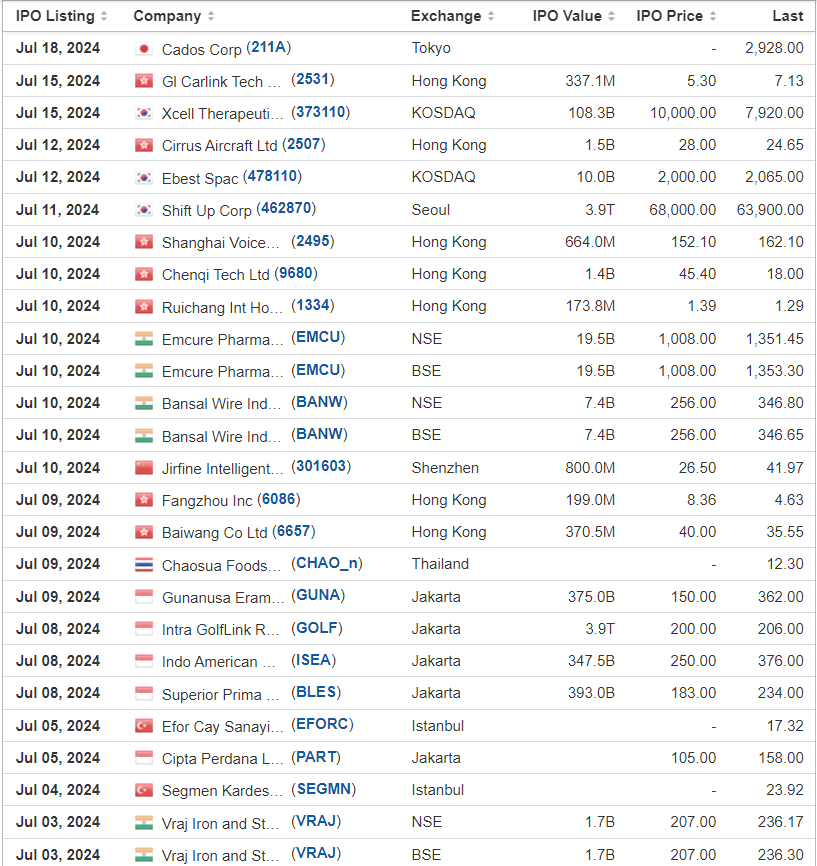Open Xcell Therapeuti company link
The image size is (817, 866).
point(222,114)
